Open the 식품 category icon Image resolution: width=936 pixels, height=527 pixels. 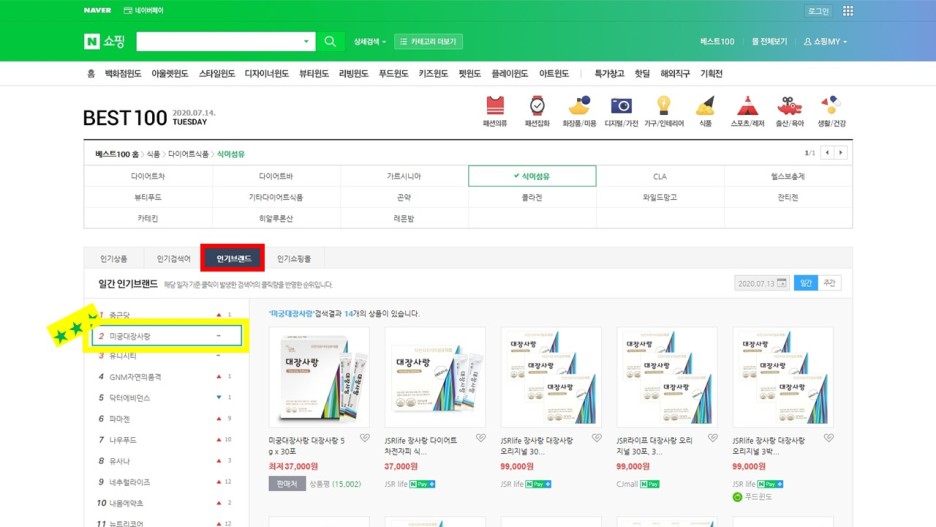coord(706,110)
